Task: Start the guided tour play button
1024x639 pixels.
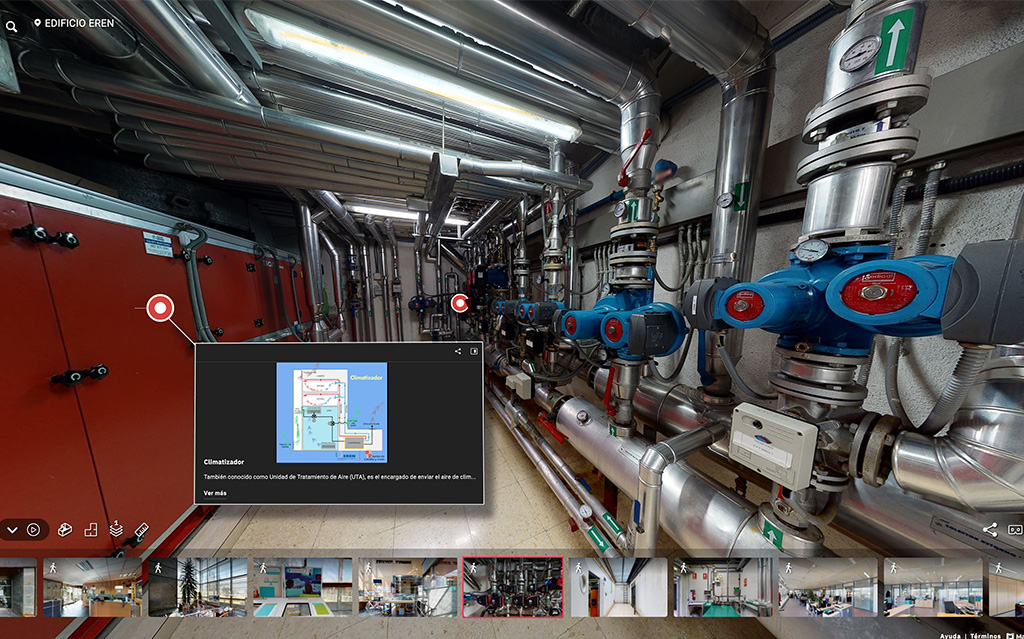Action: (x=33, y=530)
